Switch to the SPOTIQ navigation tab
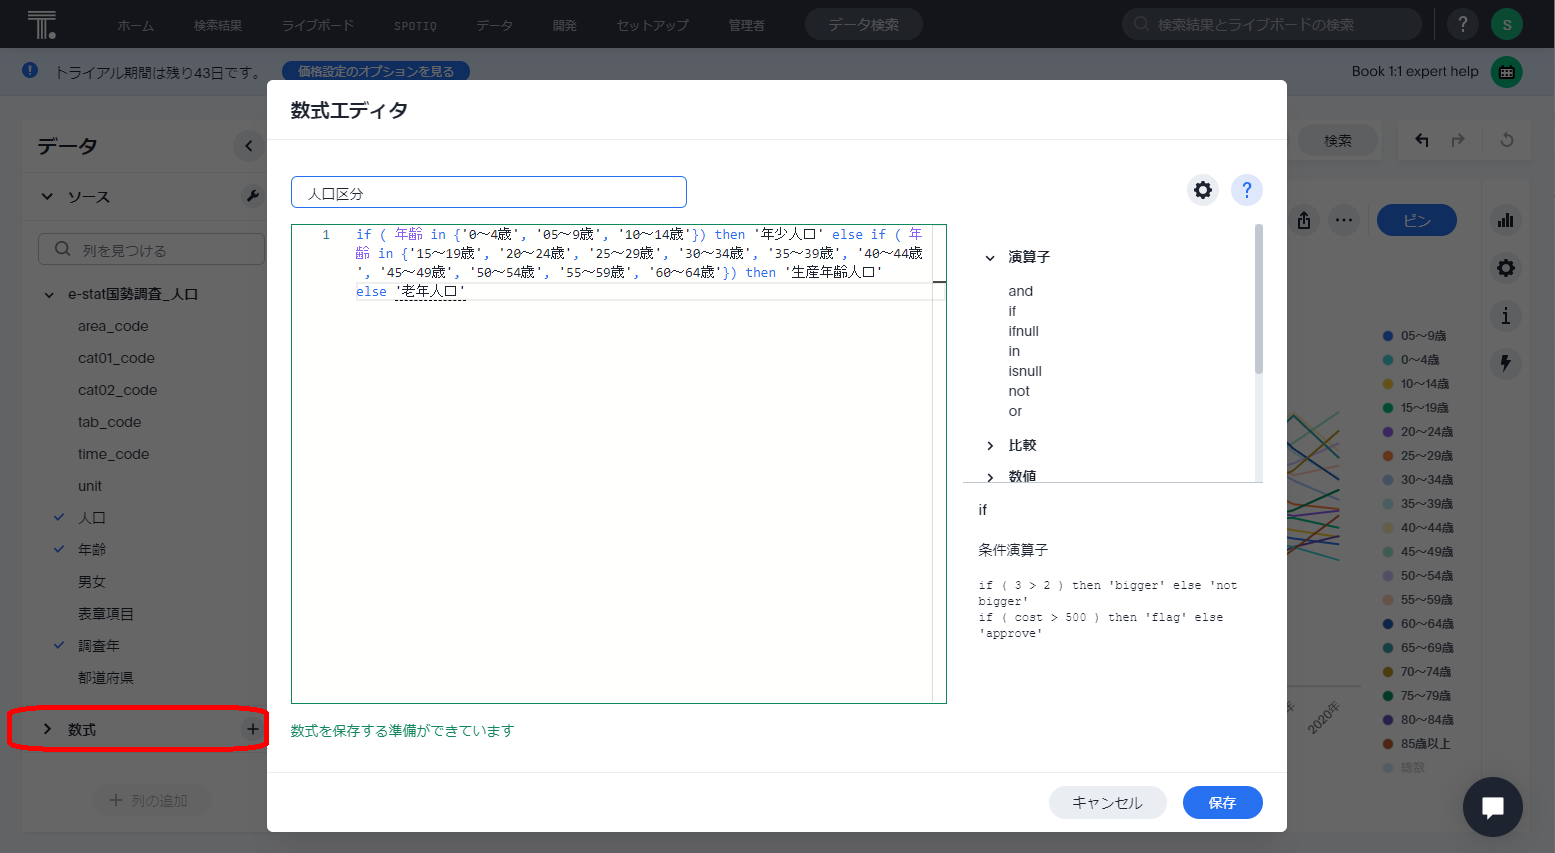 (x=415, y=24)
